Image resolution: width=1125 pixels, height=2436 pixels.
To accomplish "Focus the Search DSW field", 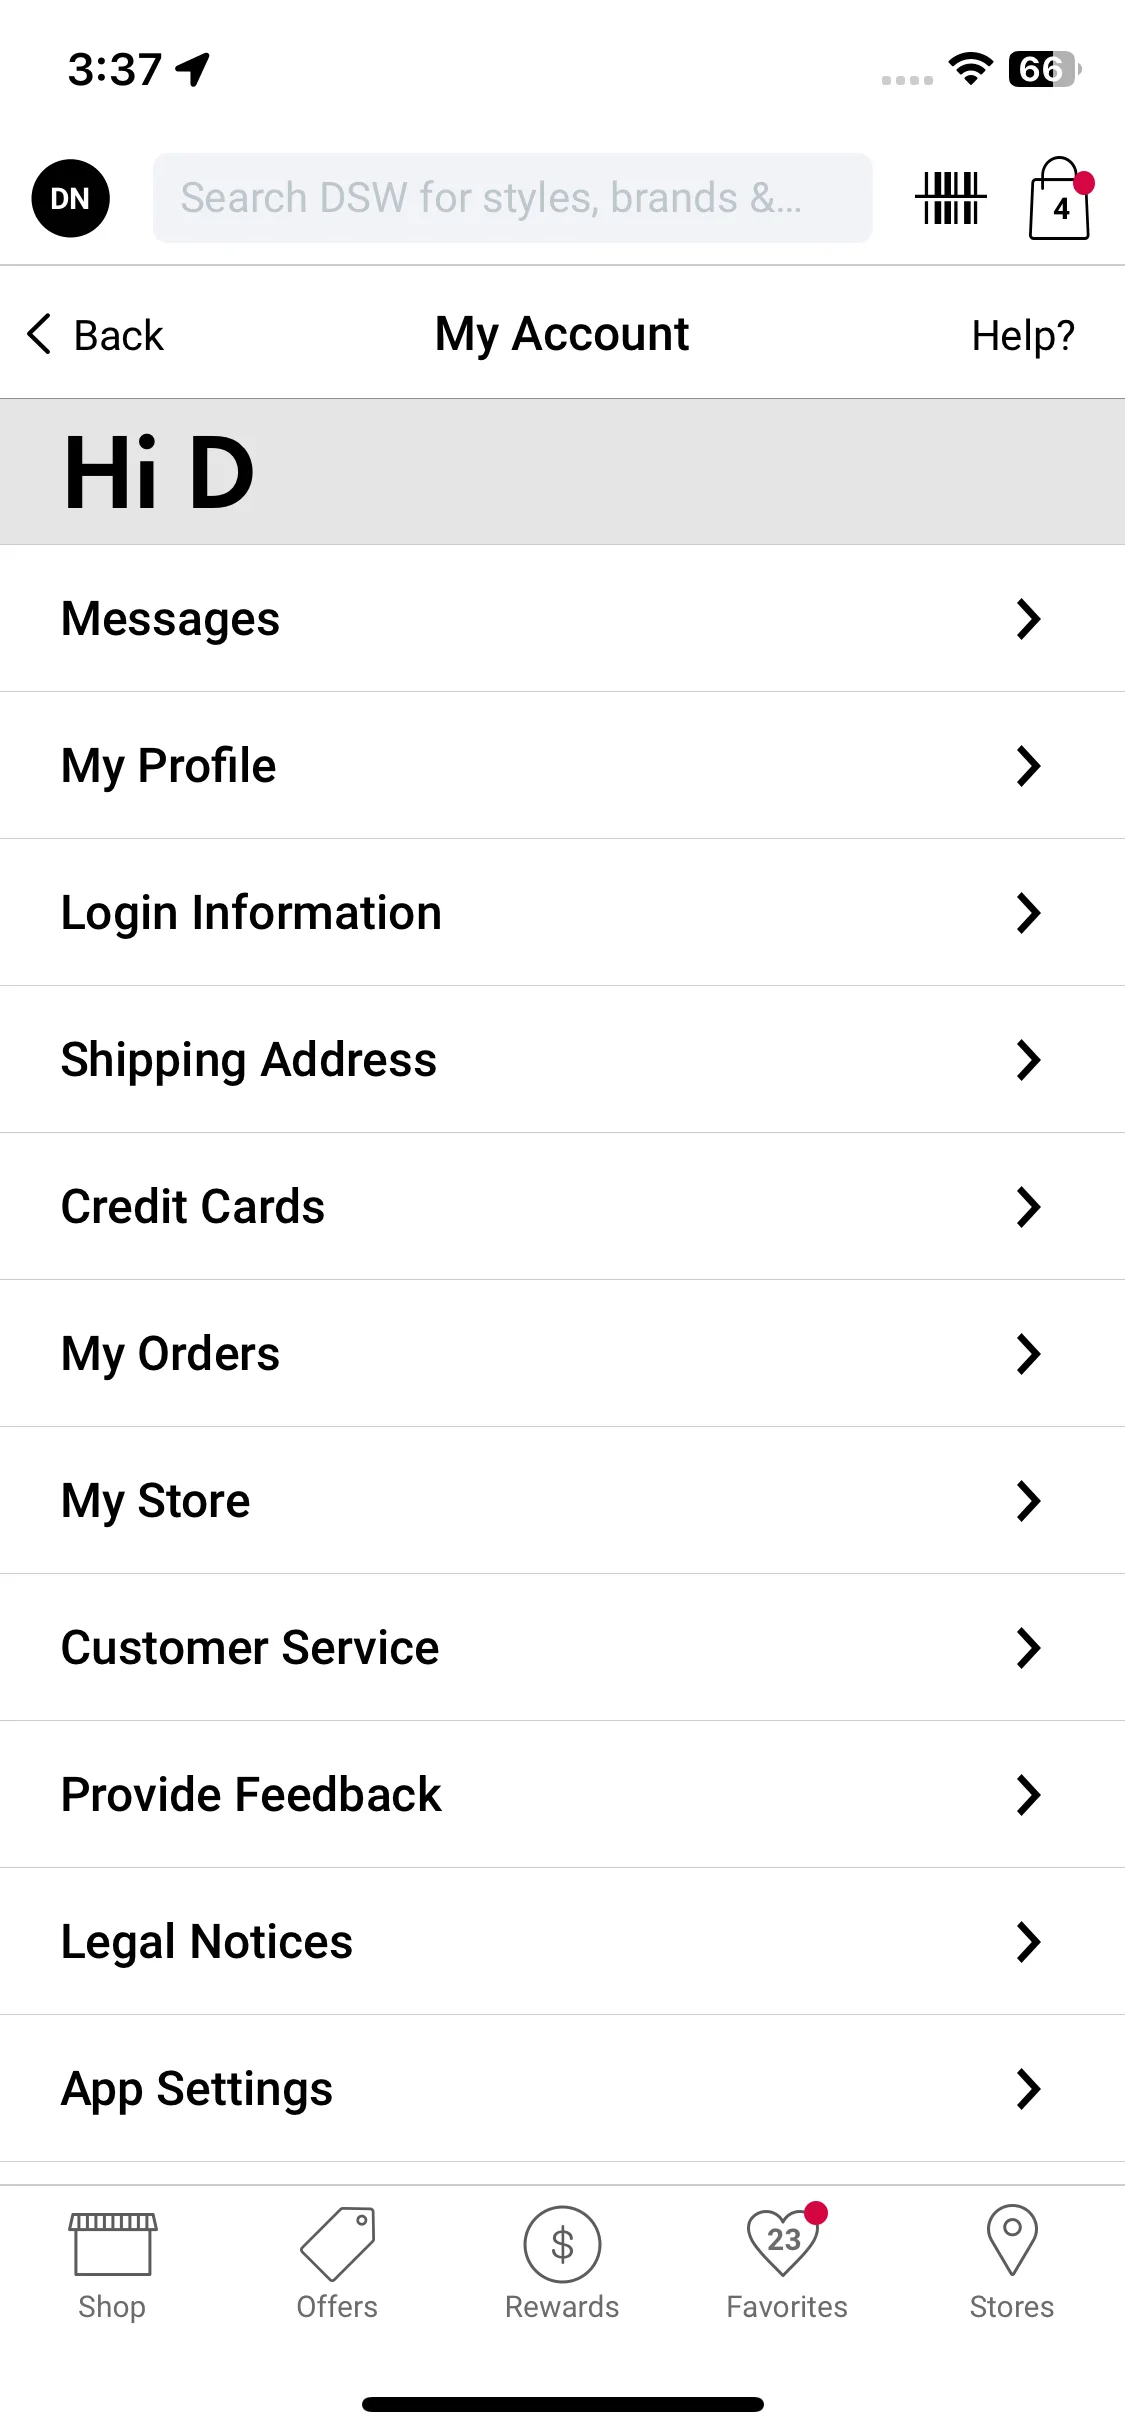I will 512,198.
